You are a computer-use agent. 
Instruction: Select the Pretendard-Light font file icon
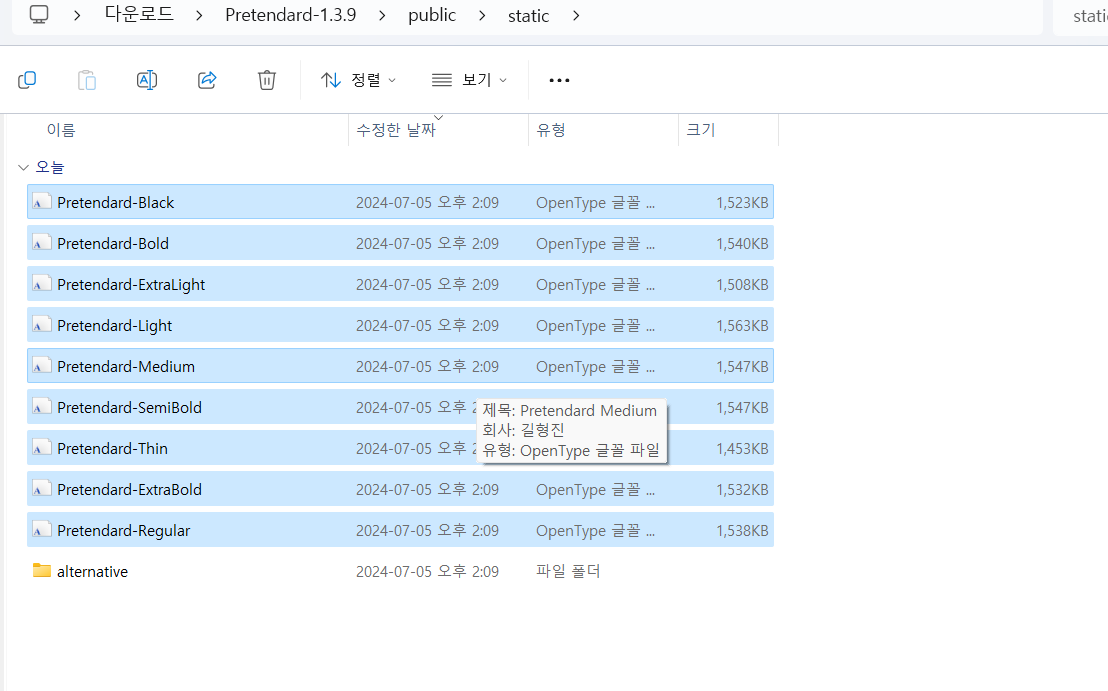tap(42, 325)
